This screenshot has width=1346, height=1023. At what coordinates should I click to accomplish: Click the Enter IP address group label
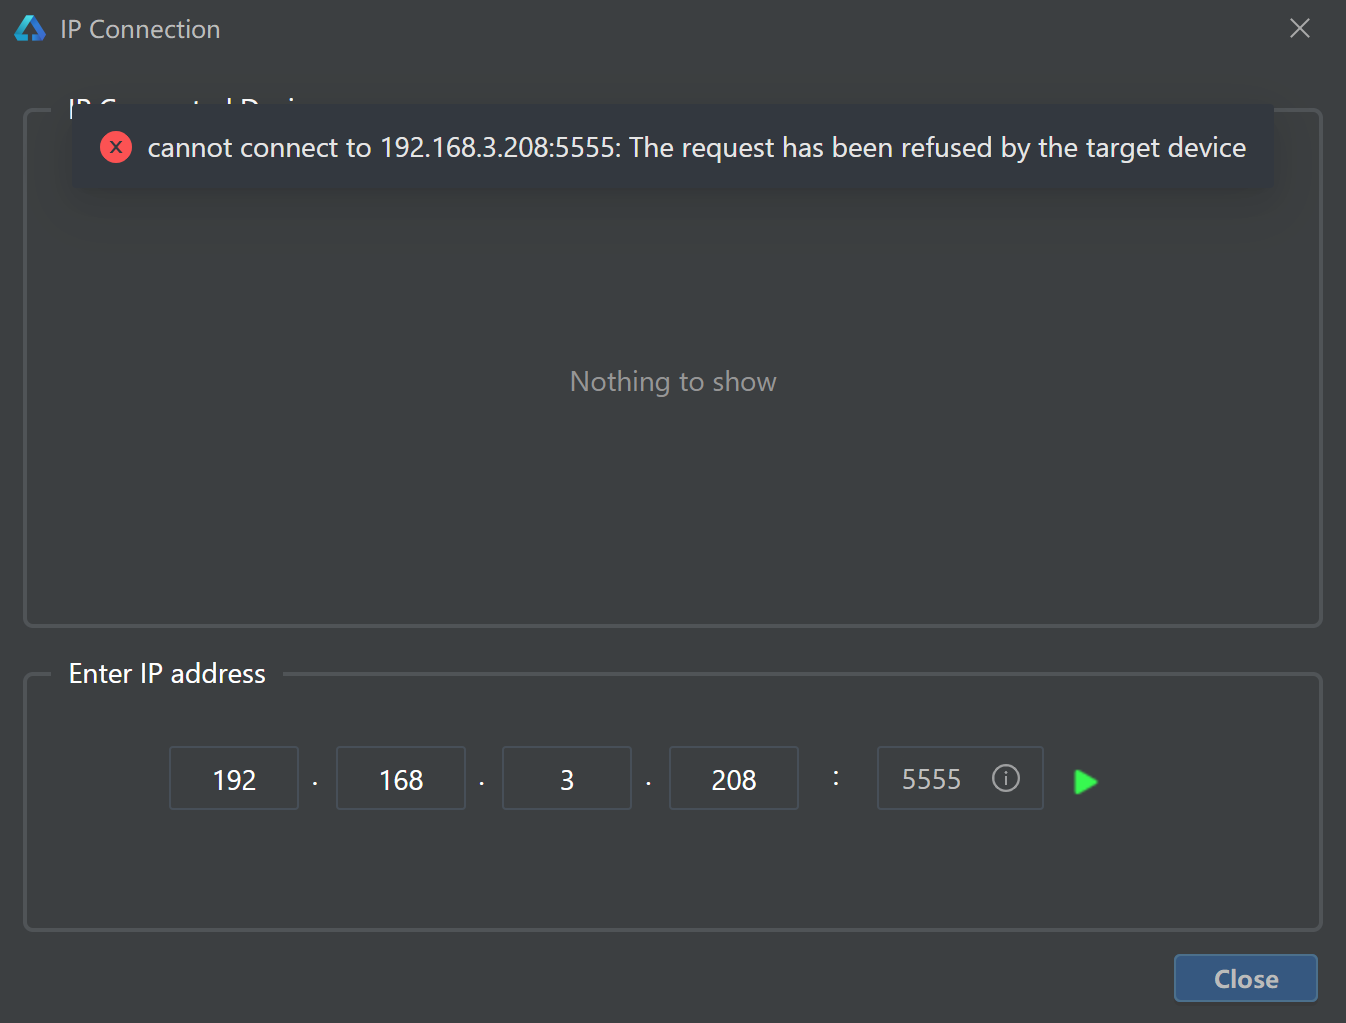point(167,674)
